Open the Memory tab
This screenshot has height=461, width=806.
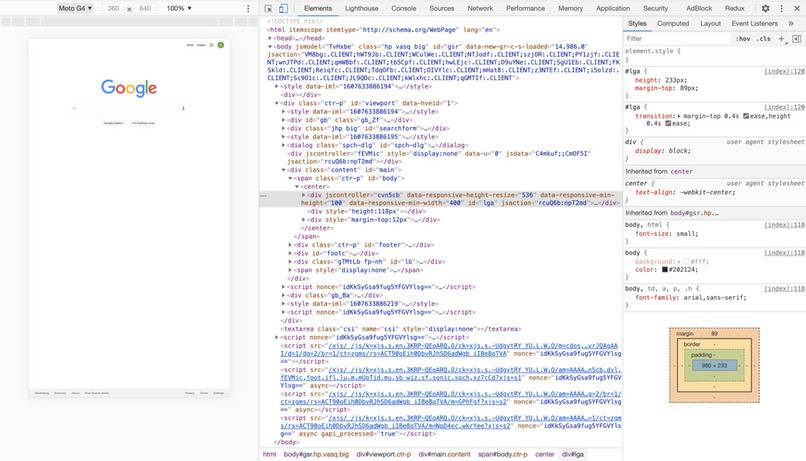pos(571,9)
